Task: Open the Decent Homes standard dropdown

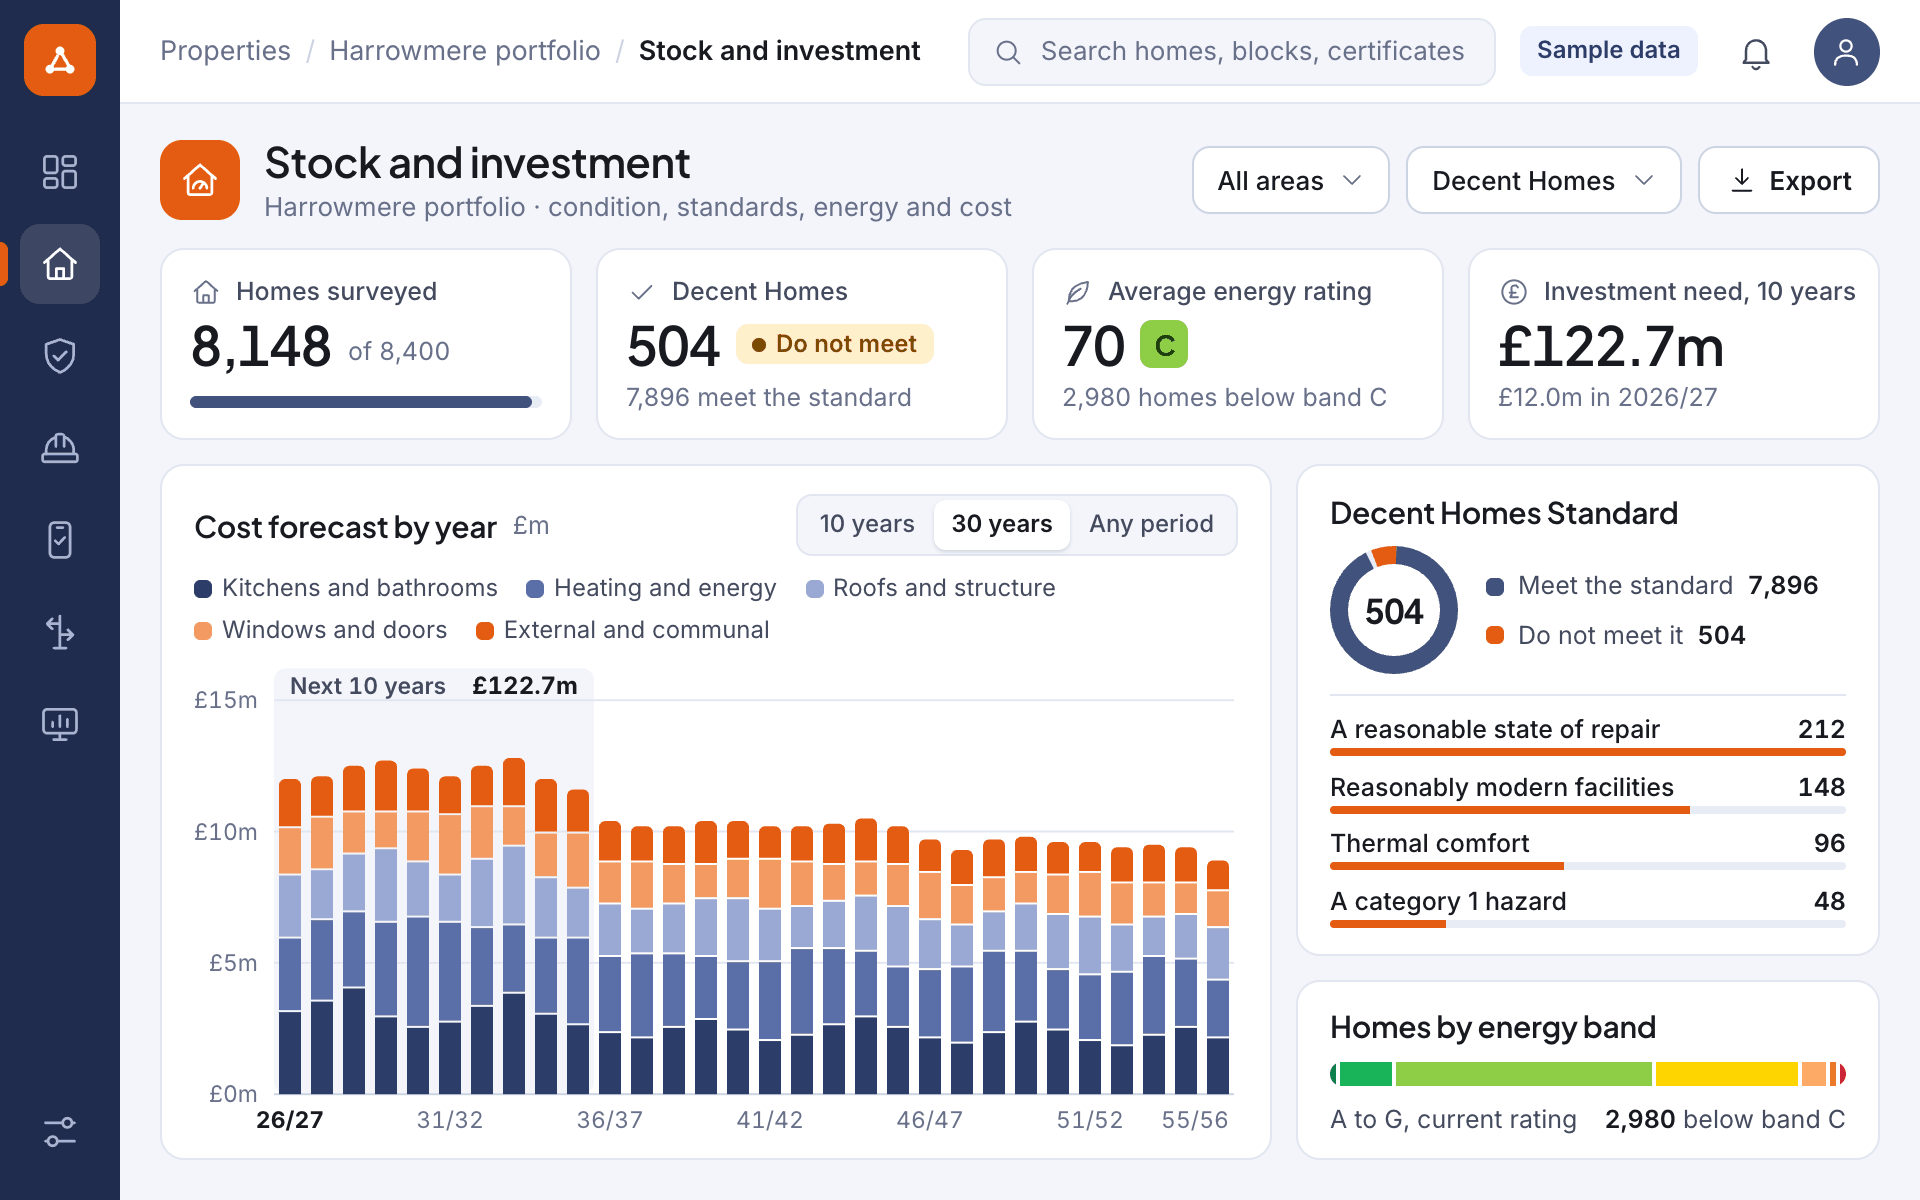Action: [1543, 180]
